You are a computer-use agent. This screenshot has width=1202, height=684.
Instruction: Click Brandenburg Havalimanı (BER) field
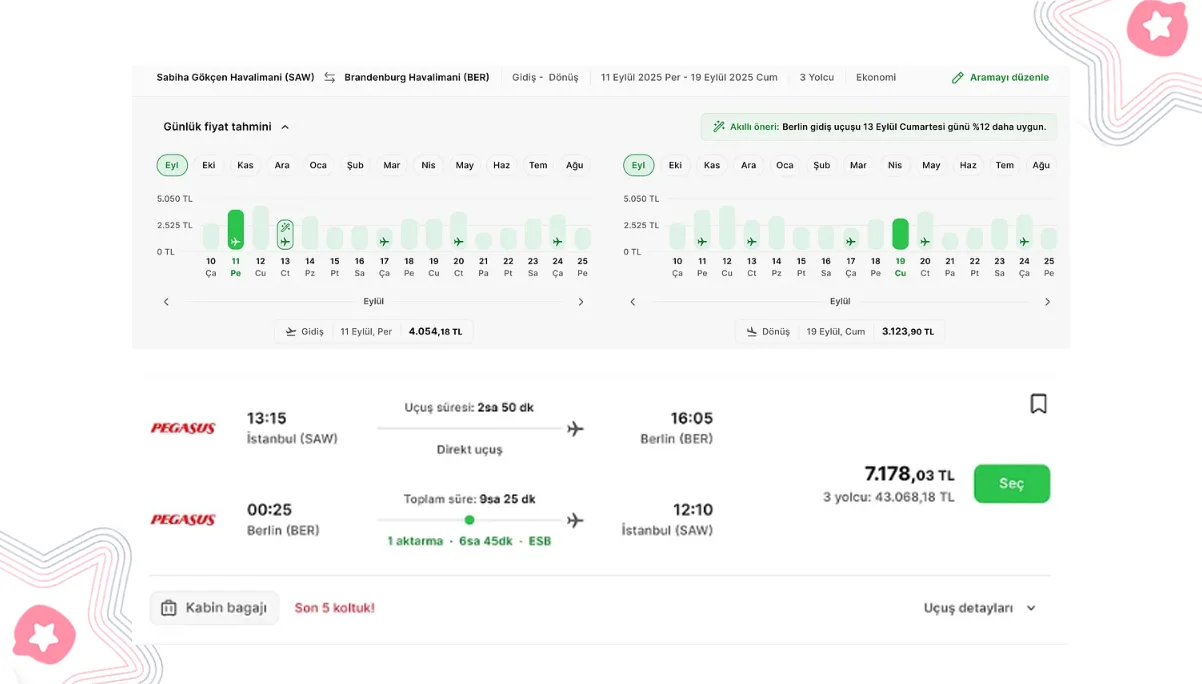(417, 78)
